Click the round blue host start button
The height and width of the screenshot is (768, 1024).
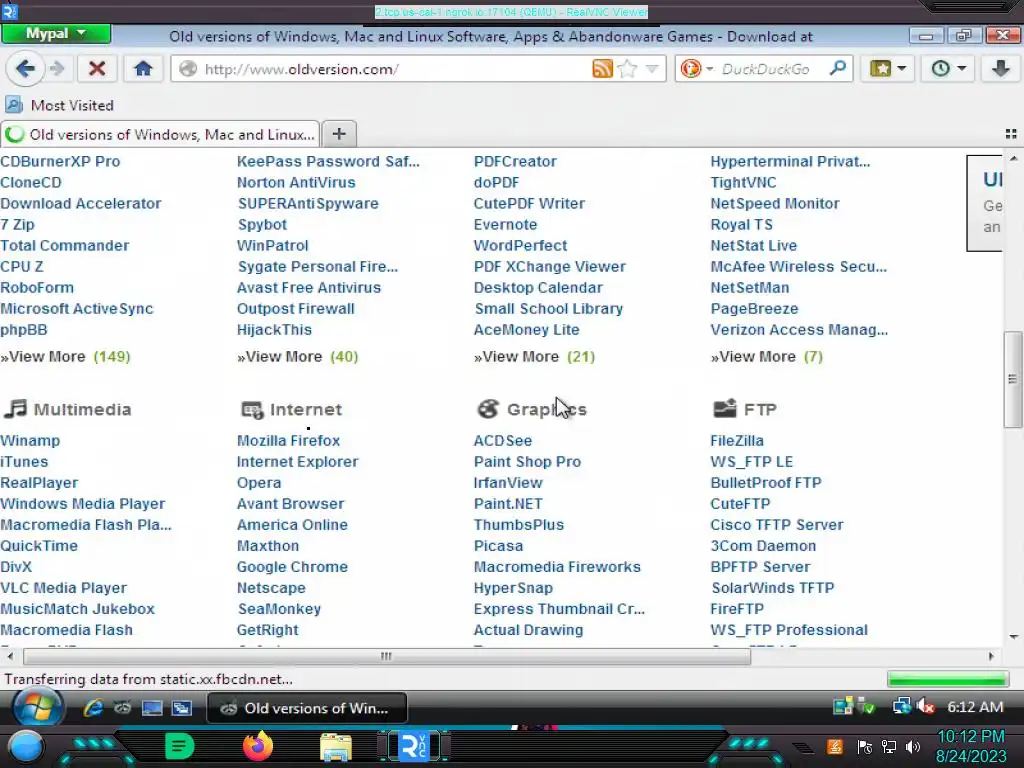point(25,746)
